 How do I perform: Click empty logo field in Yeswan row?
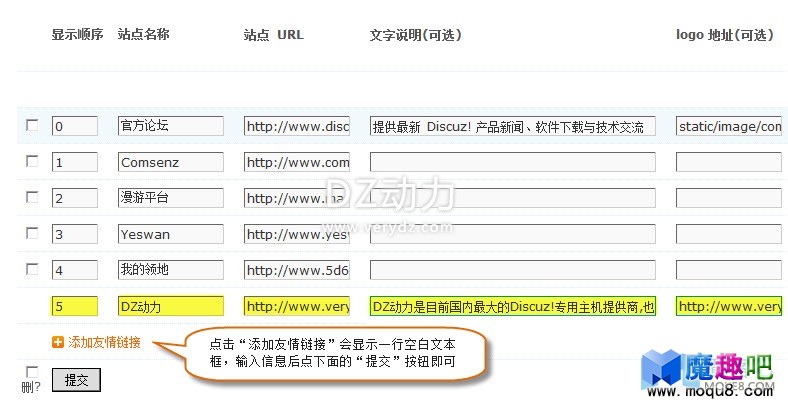tap(729, 234)
